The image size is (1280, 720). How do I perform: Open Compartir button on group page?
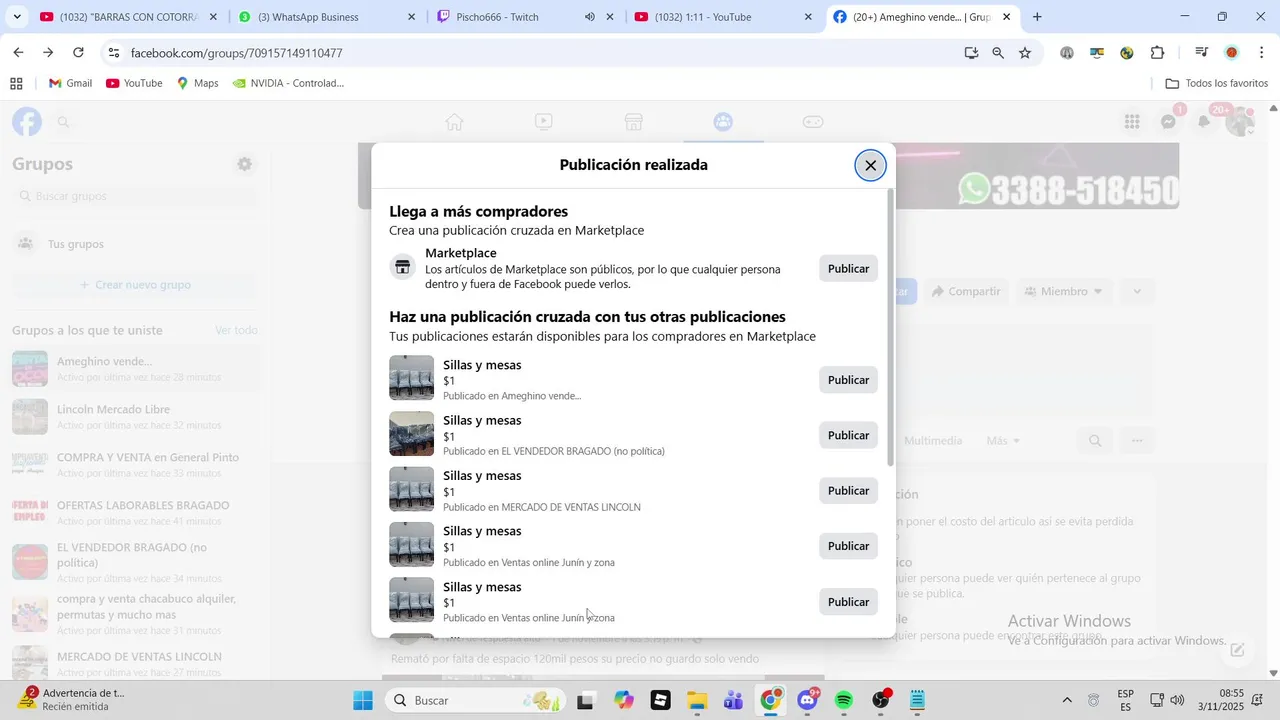(x=965, y=292)
